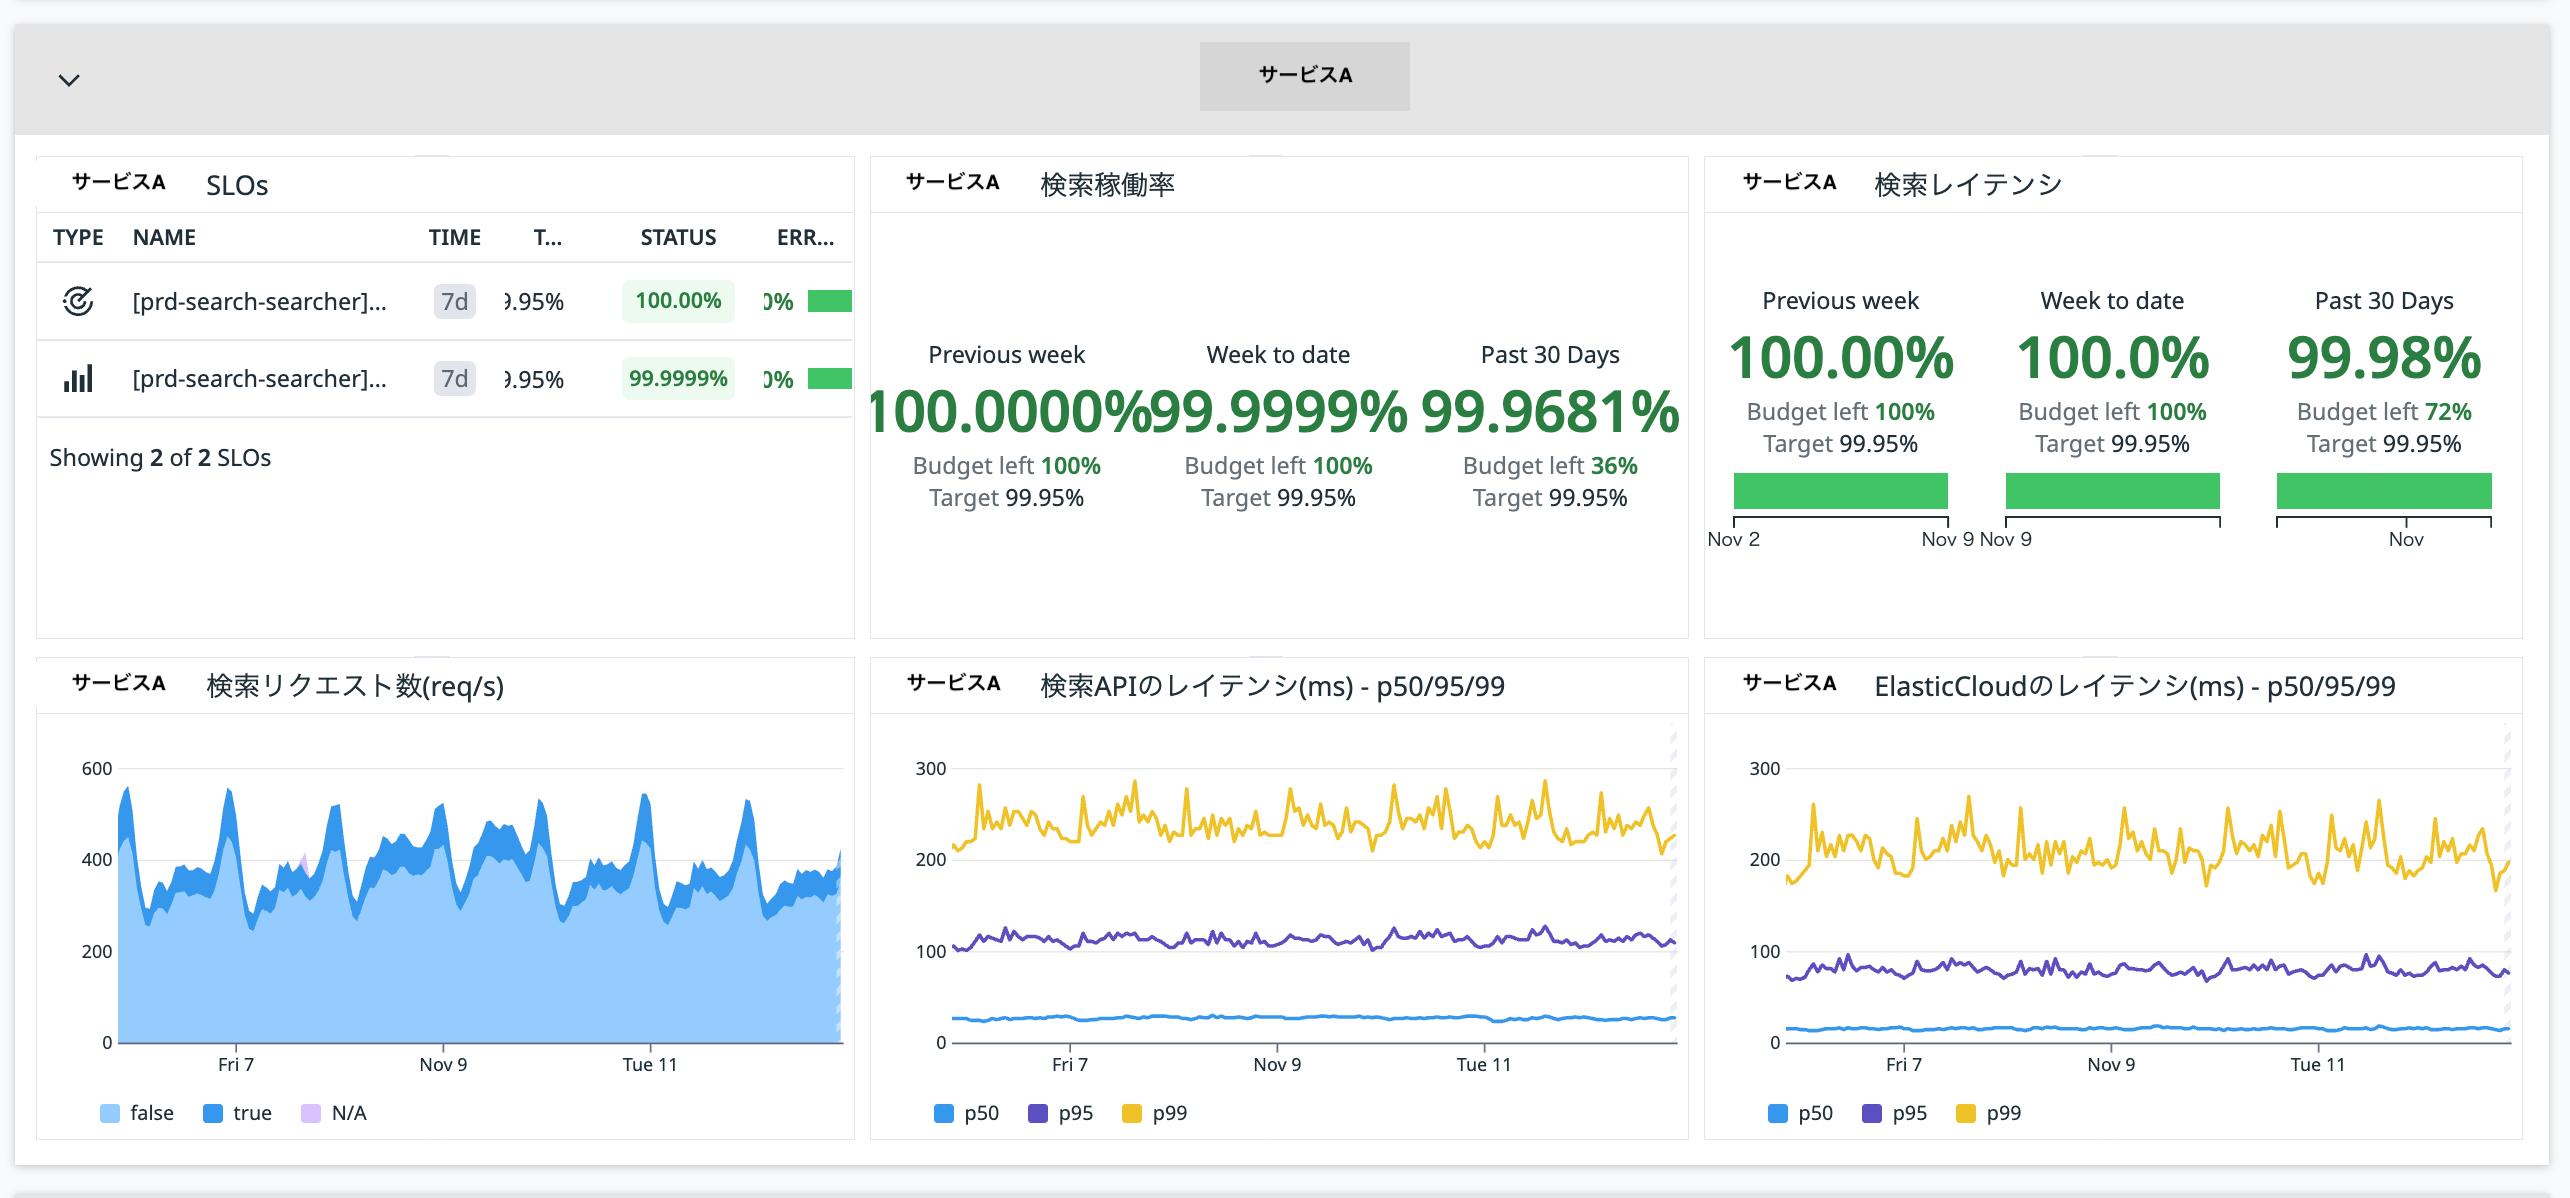This screenshot has height=1198, width=2570.
Task: Click the 7d time window badge in first row
Action: (x=454, y=301)
